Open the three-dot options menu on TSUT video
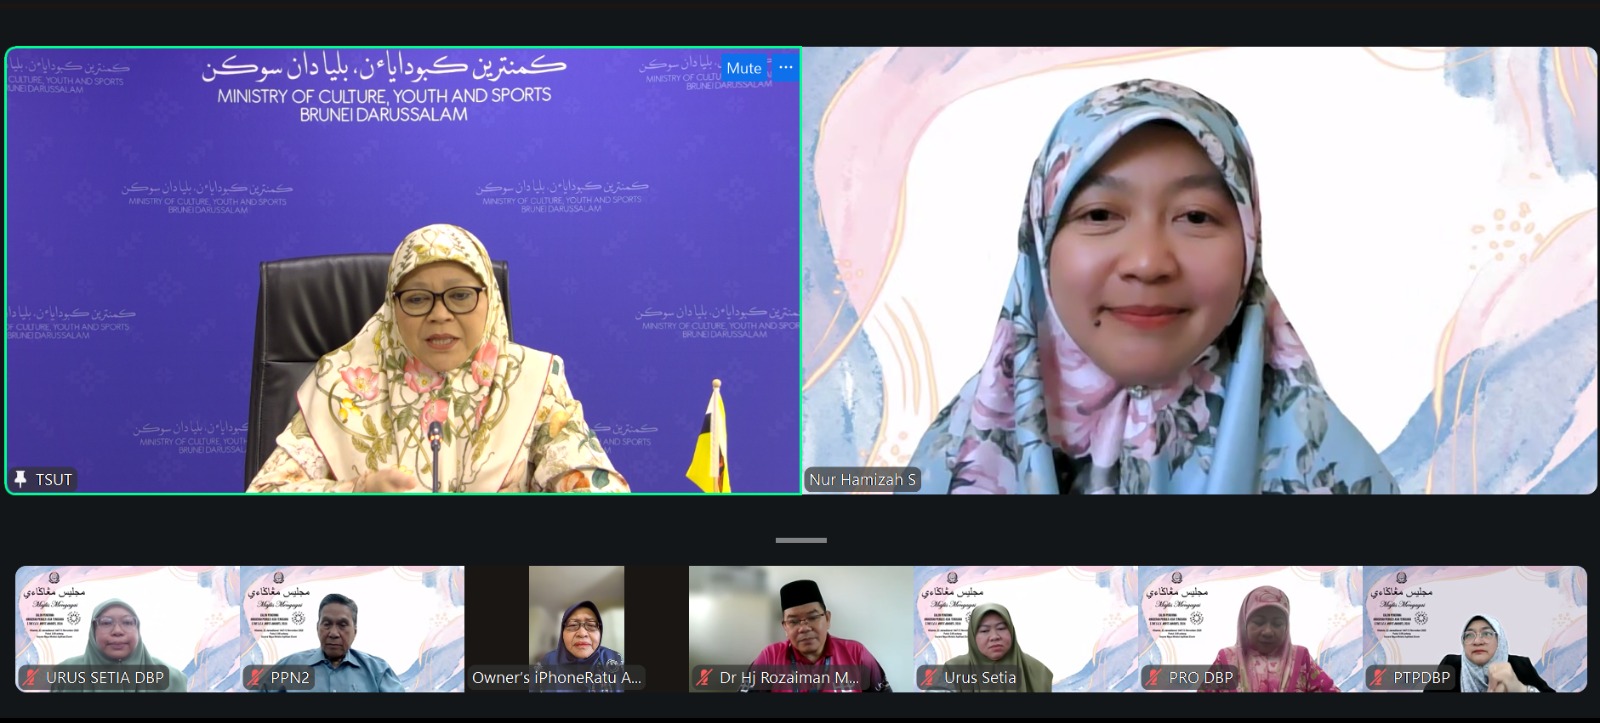 point(786,68)
